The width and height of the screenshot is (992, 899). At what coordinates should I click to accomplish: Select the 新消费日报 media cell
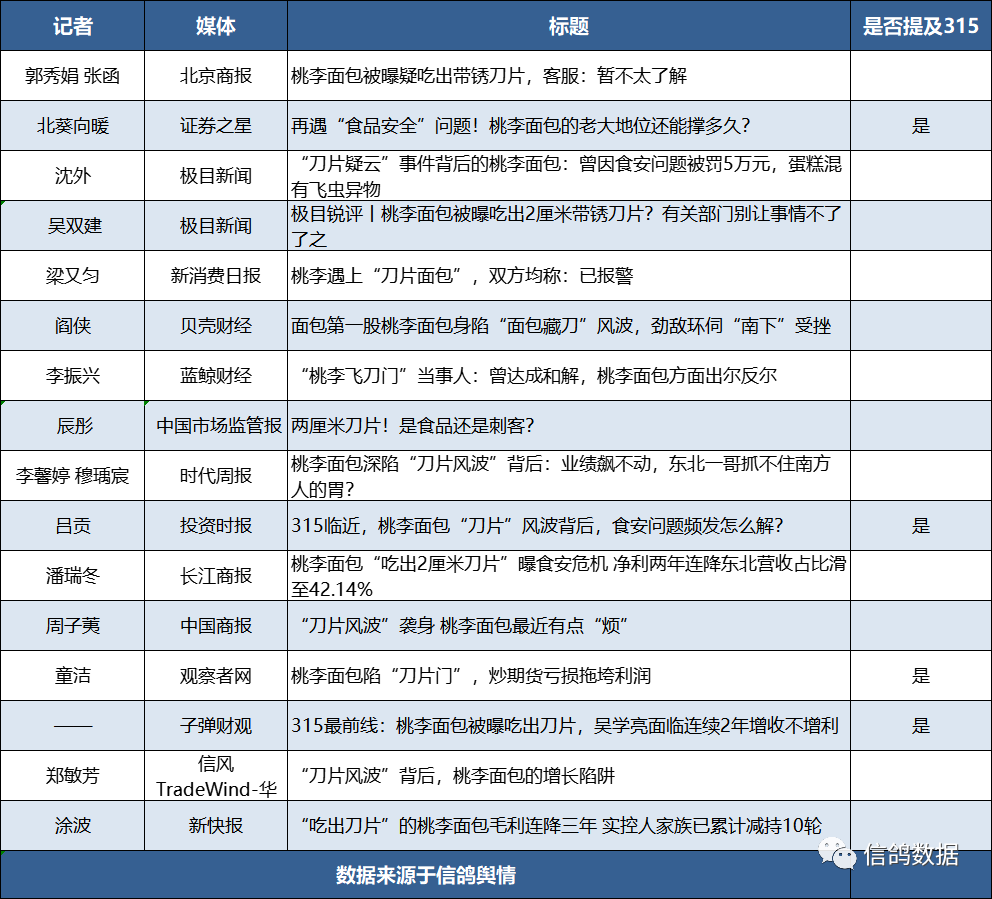pos(216,276)
